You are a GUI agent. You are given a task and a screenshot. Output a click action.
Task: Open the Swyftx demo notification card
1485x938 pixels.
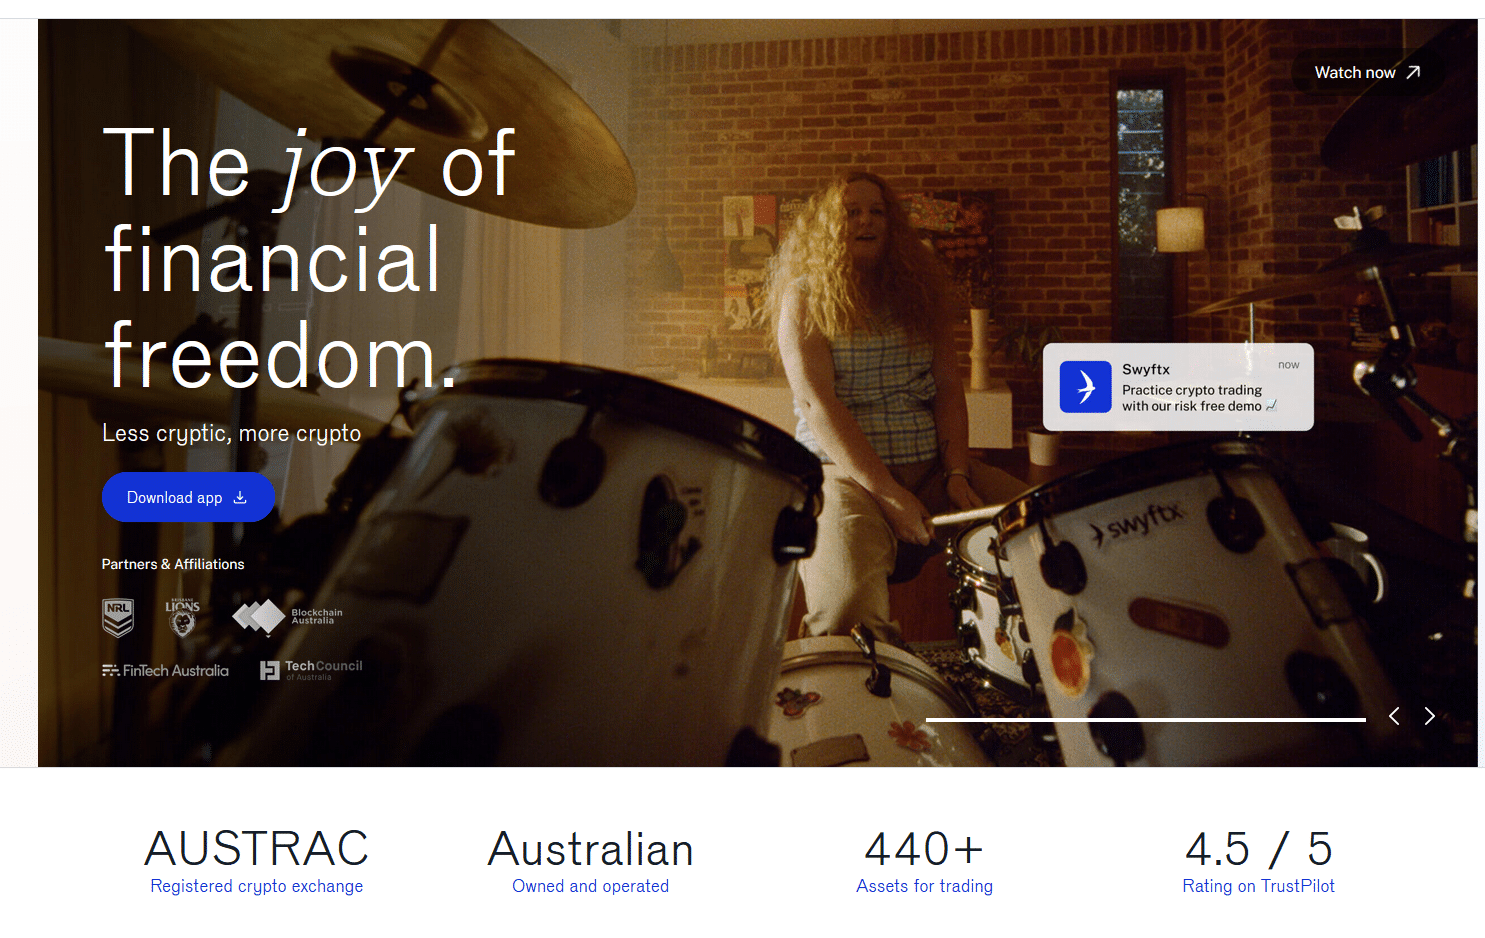pos(1178,387)
